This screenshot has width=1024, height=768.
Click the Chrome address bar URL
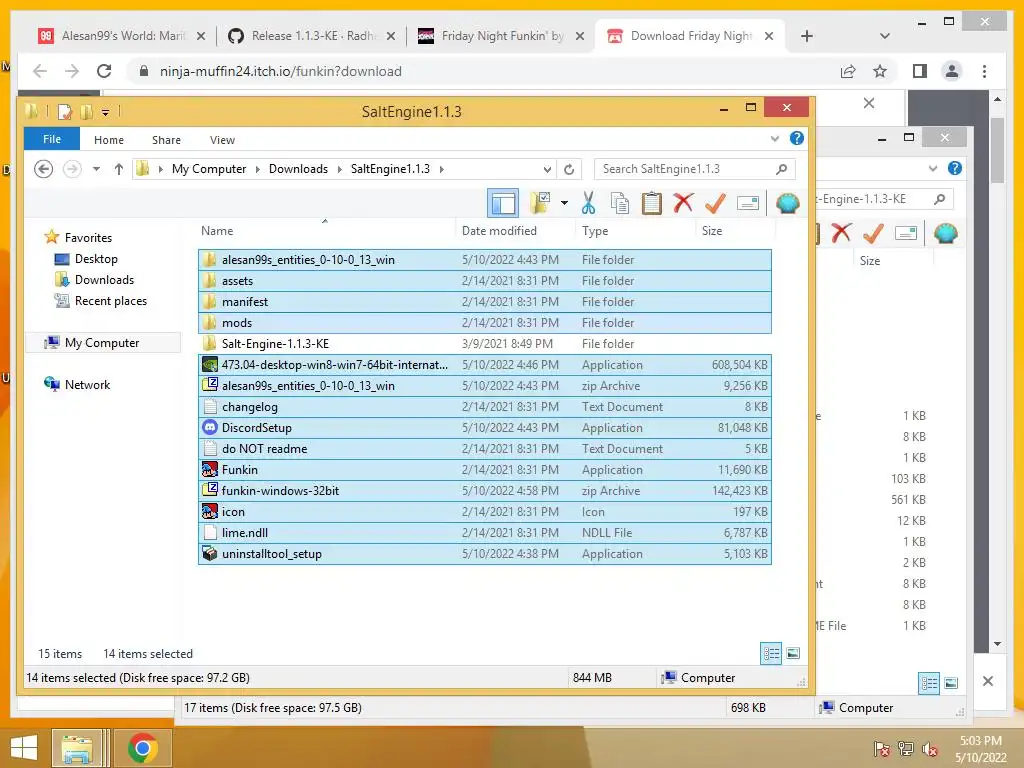coord(281,71)
